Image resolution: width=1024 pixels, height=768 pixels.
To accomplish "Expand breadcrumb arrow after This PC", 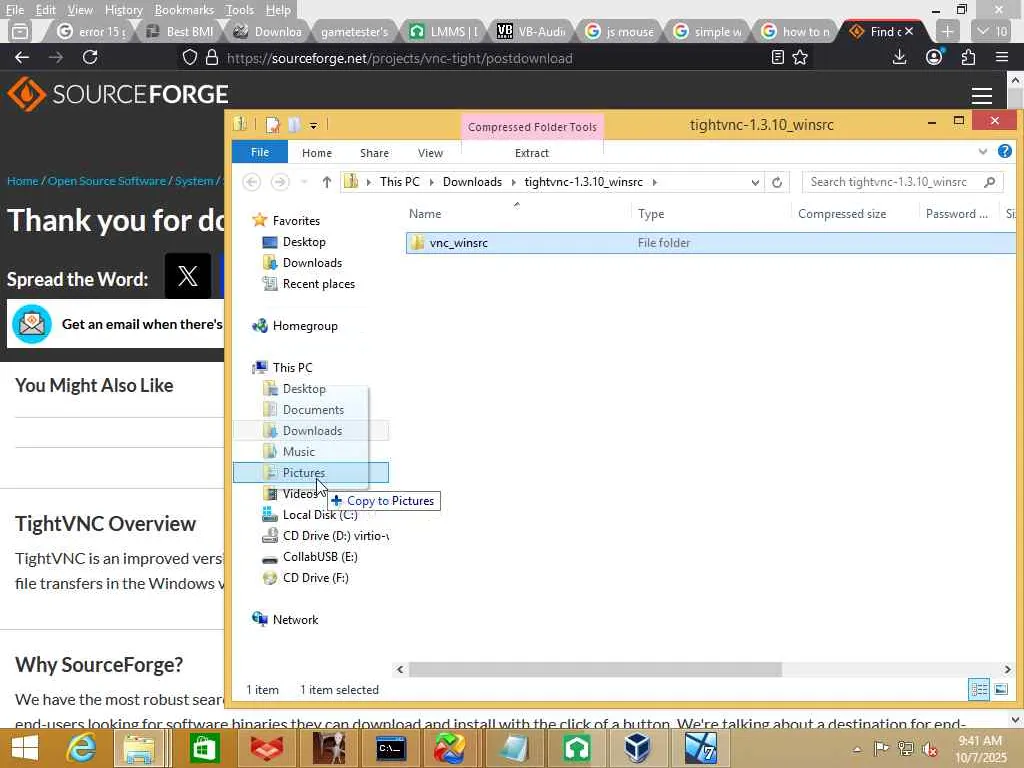I will click(432, 182).
